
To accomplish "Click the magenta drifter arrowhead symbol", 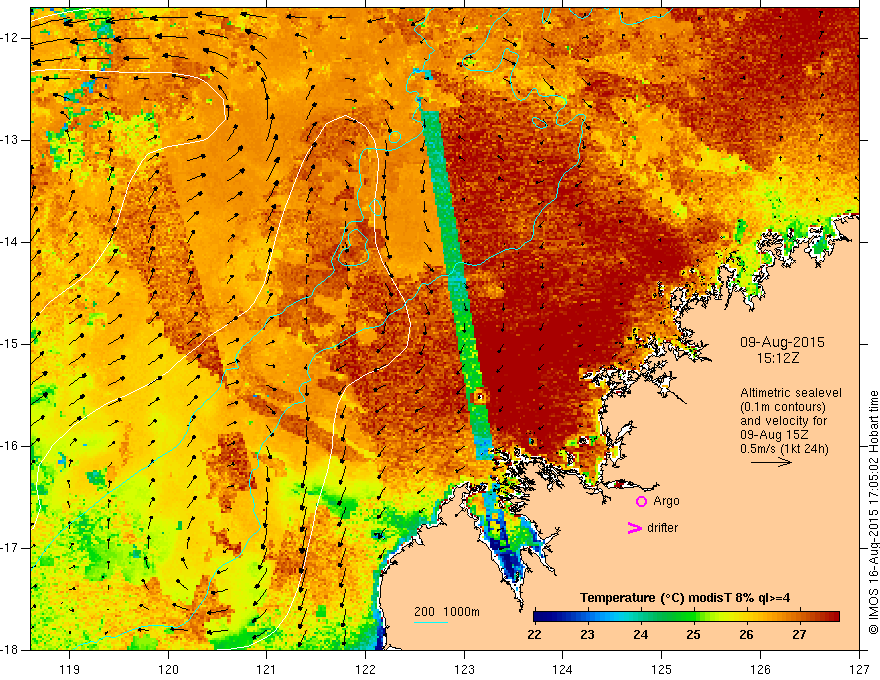I will (635, 528).
